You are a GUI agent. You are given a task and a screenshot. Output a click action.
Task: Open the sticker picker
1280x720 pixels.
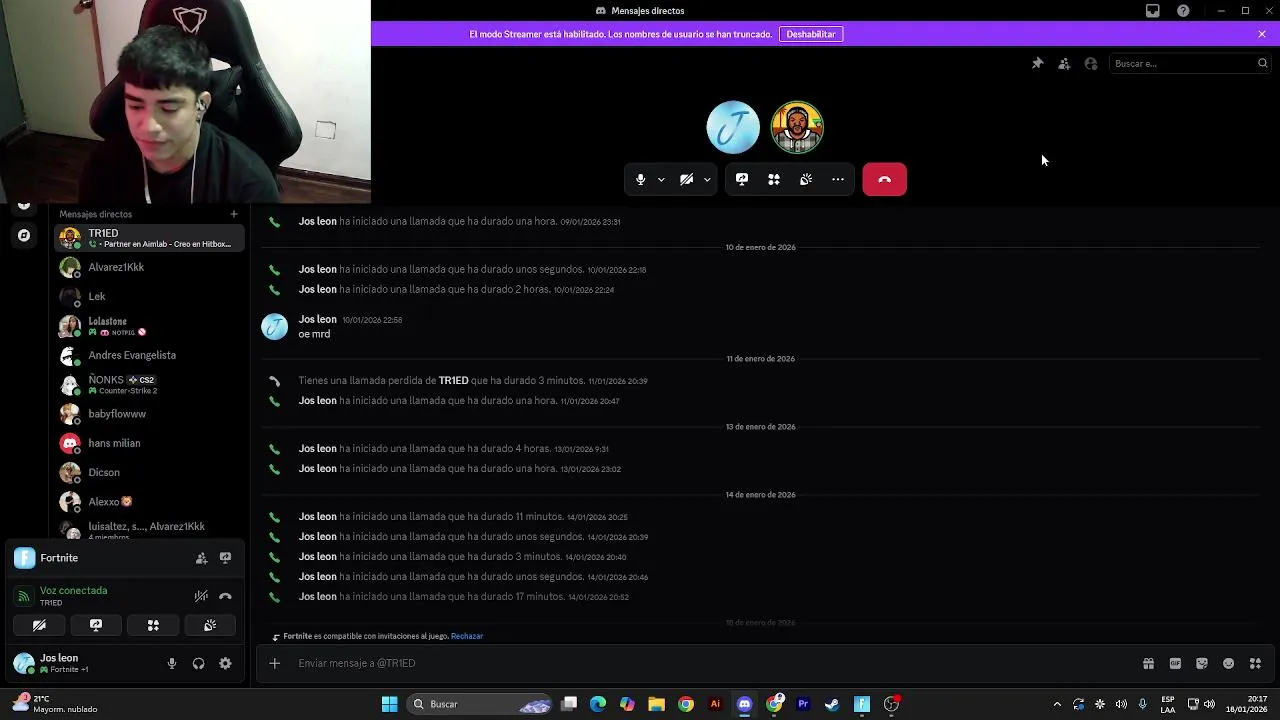(x=1202, y=663)
